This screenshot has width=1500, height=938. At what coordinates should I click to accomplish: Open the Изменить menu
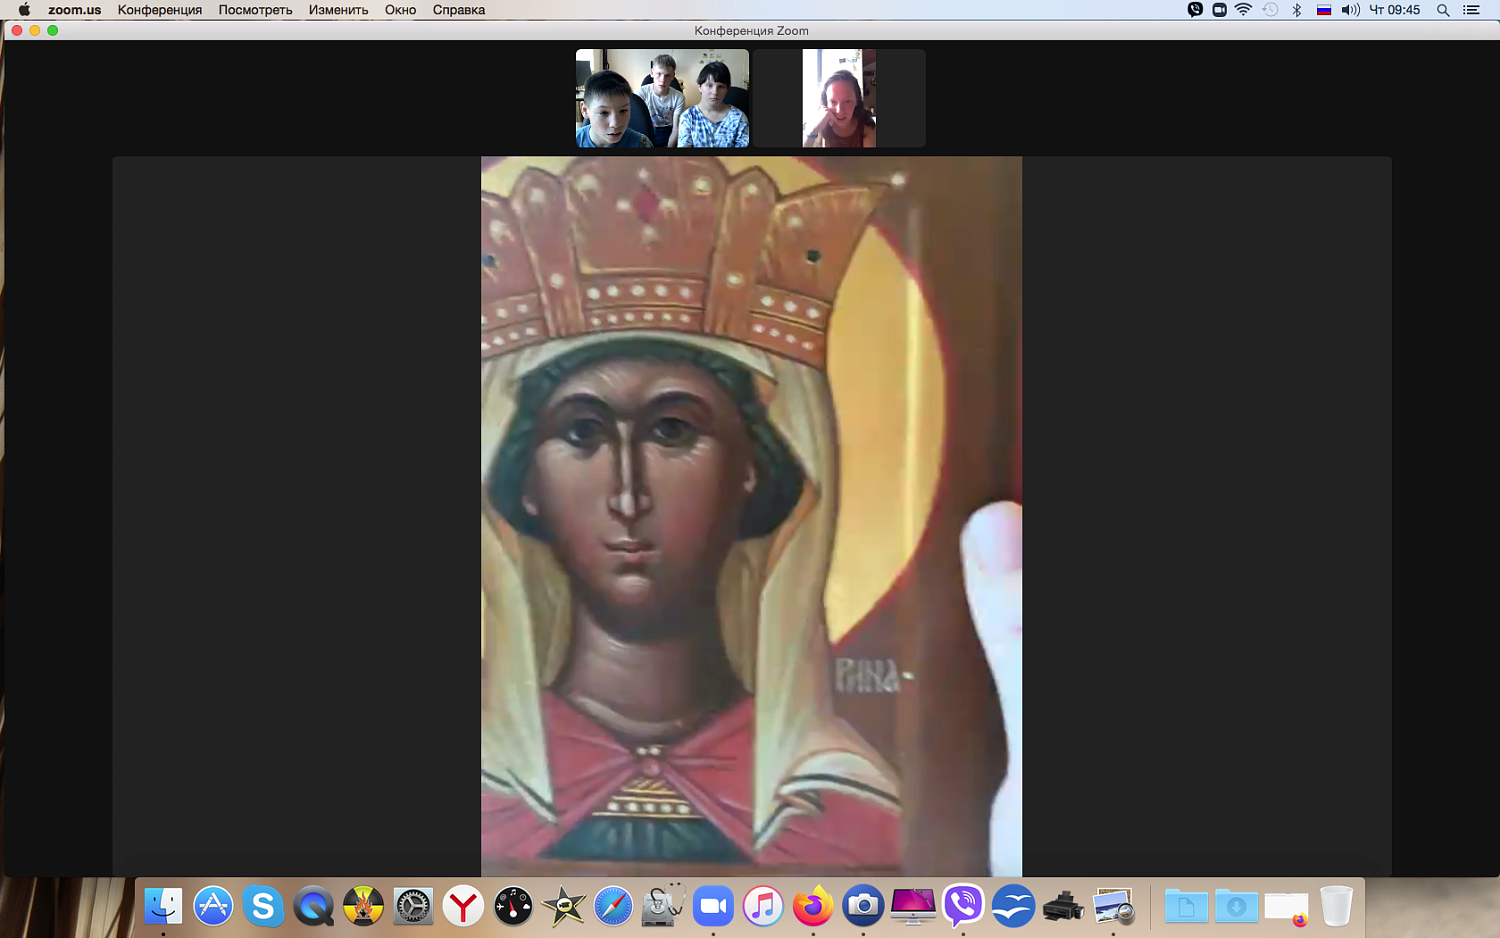point(339,10)
